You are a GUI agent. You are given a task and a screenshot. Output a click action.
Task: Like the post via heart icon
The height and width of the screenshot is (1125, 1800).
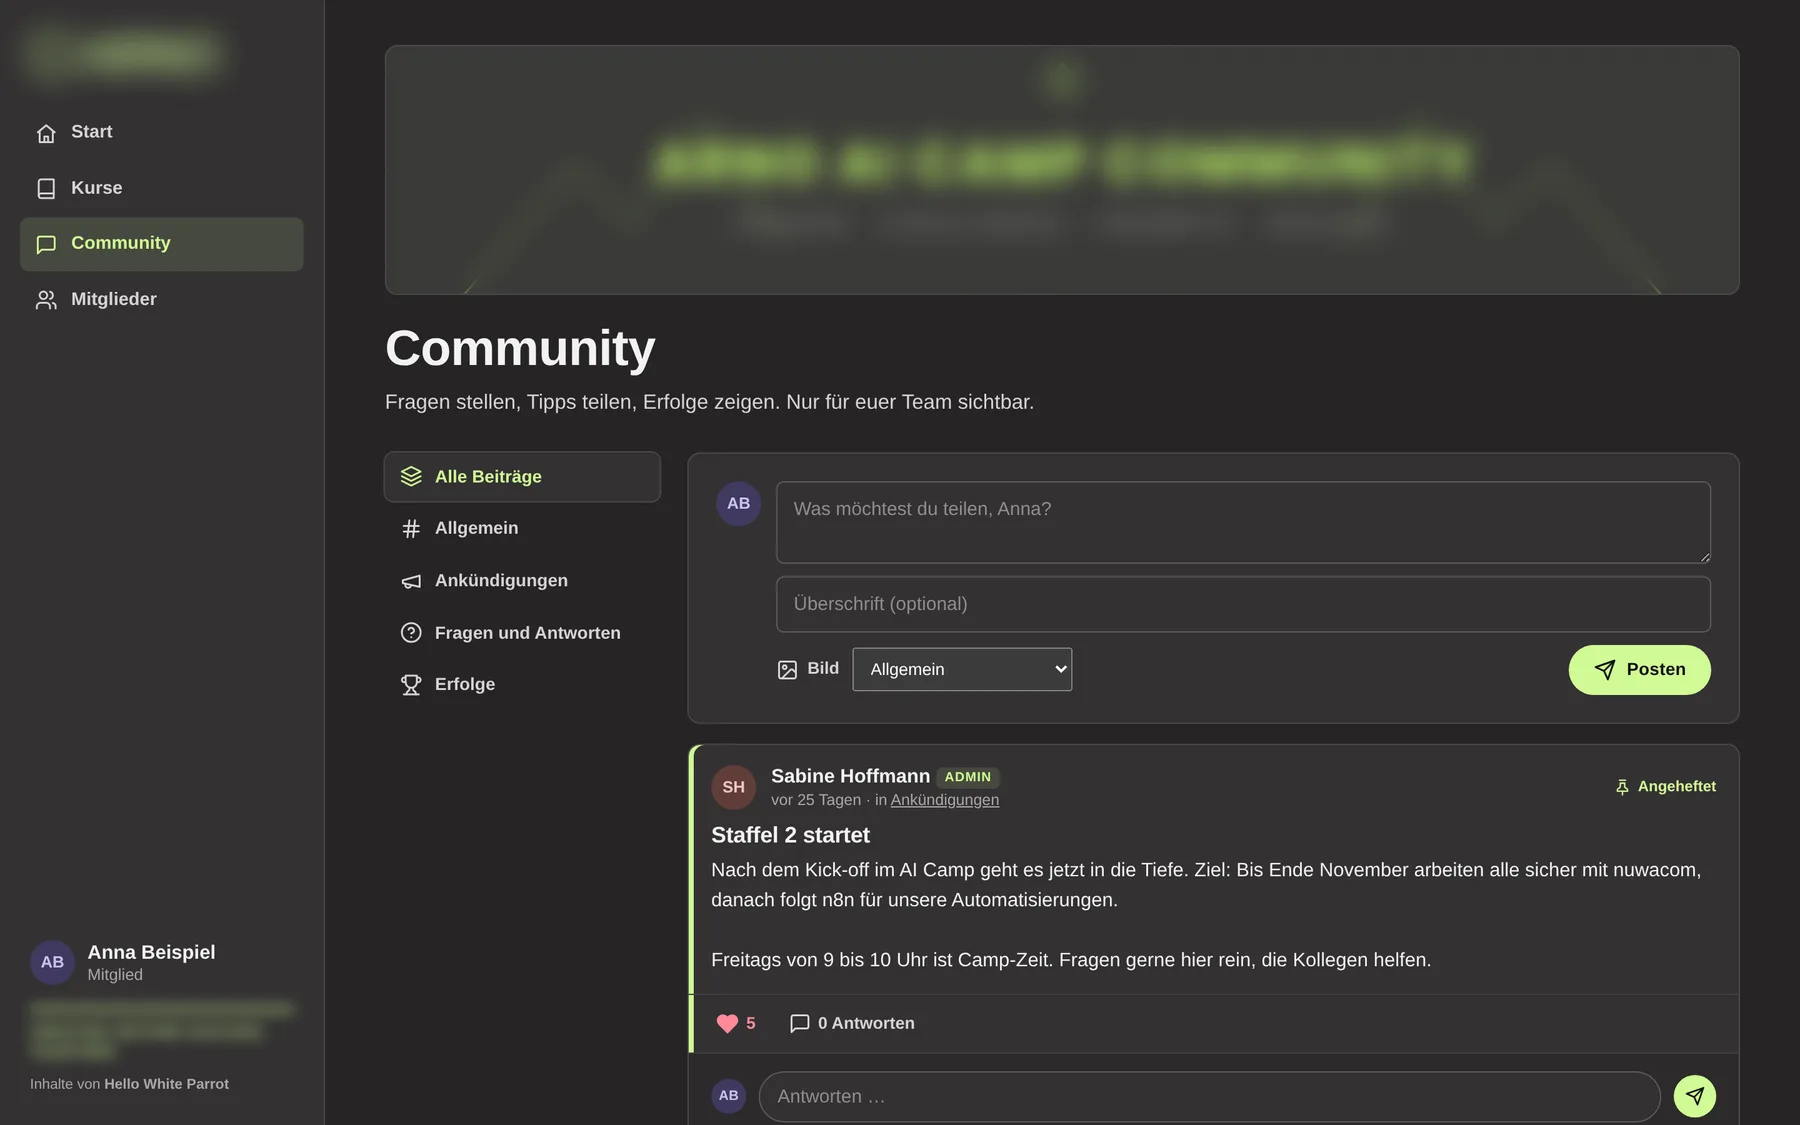click(x=736, y=1024)
